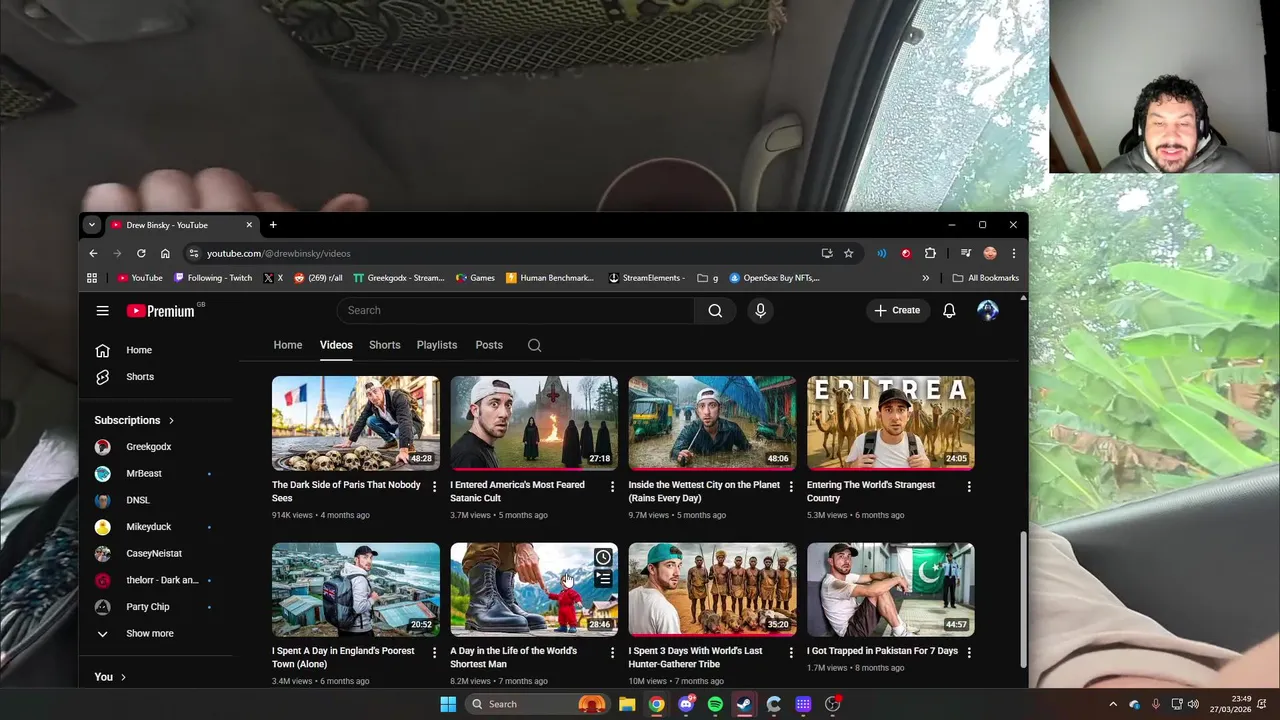Open options for Satanic Cult video
The width and height of the screenshot is (1280, 720).
point(612,486)
